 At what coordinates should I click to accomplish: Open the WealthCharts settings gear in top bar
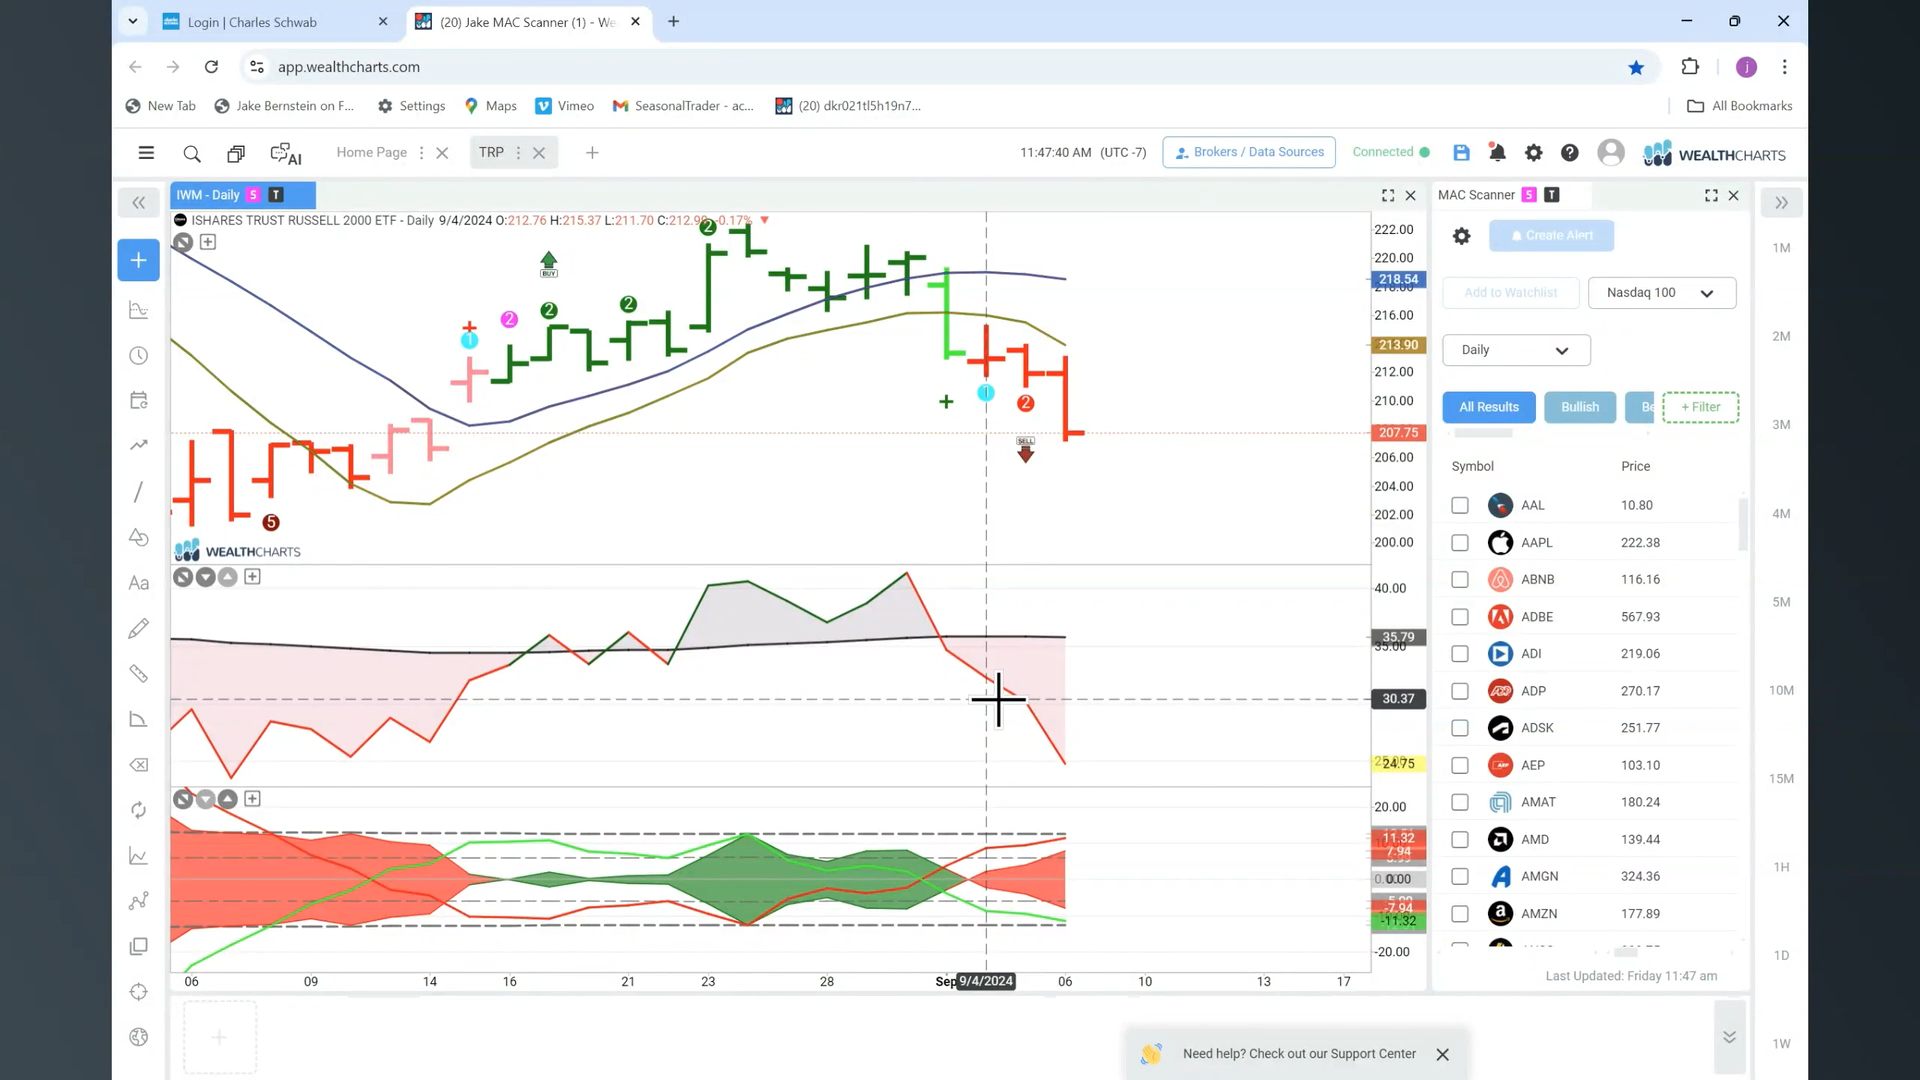click(1533, 152)
